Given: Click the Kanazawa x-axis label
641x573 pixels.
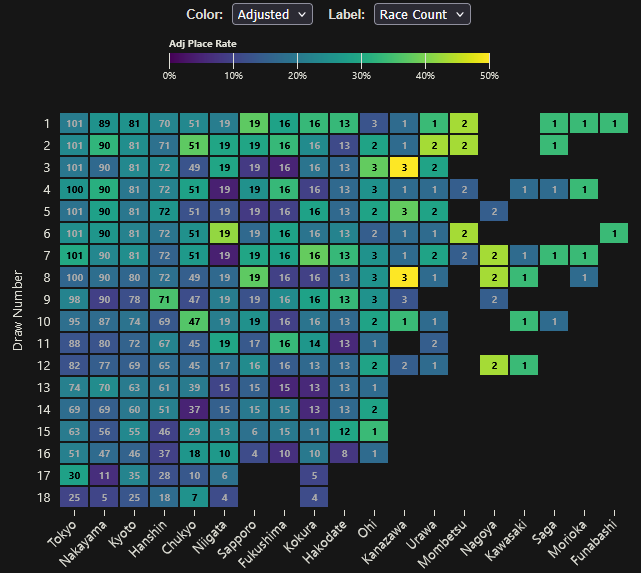Looking at the screenshot, I should 385,542.
